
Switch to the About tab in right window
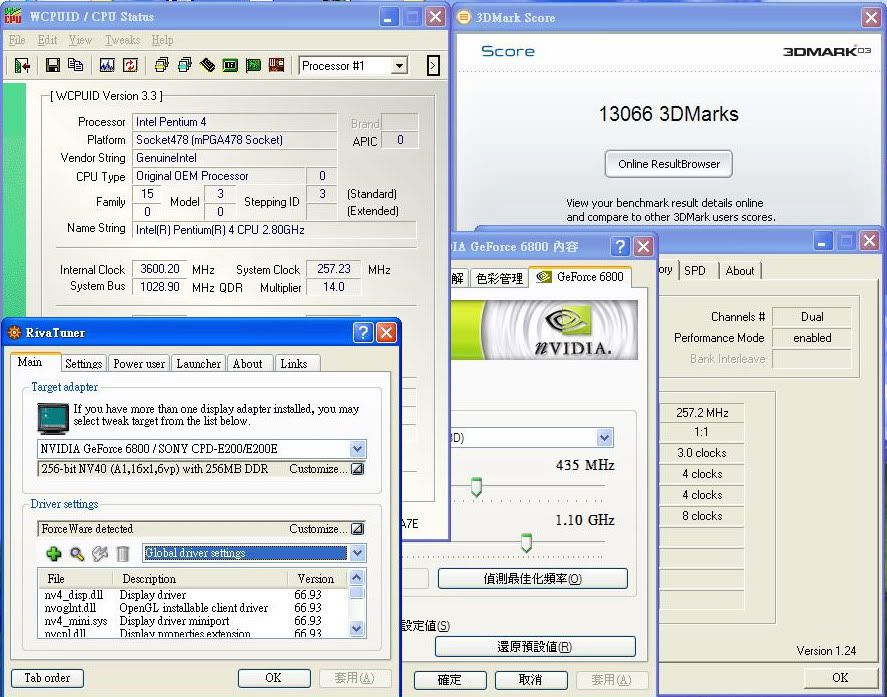[x=740, y=271]
